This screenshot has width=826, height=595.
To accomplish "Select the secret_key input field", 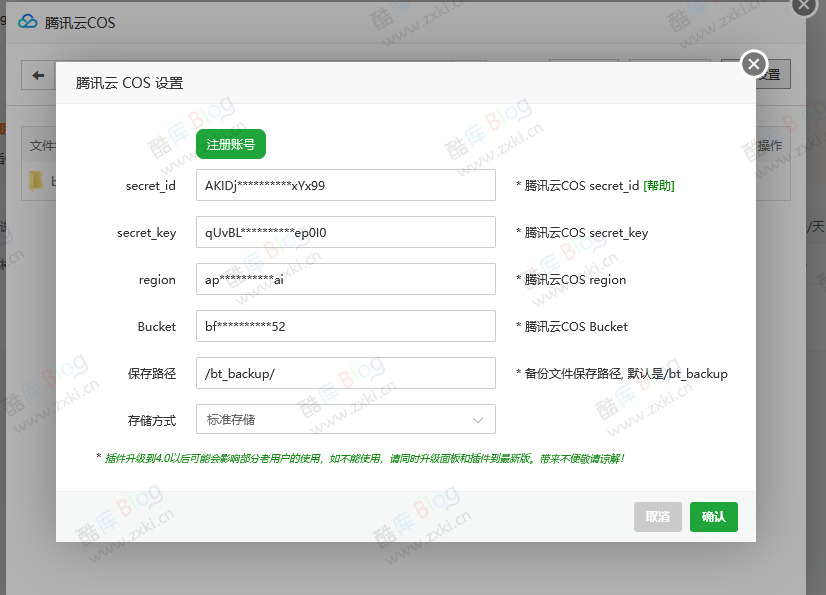I will pos(345,232).
